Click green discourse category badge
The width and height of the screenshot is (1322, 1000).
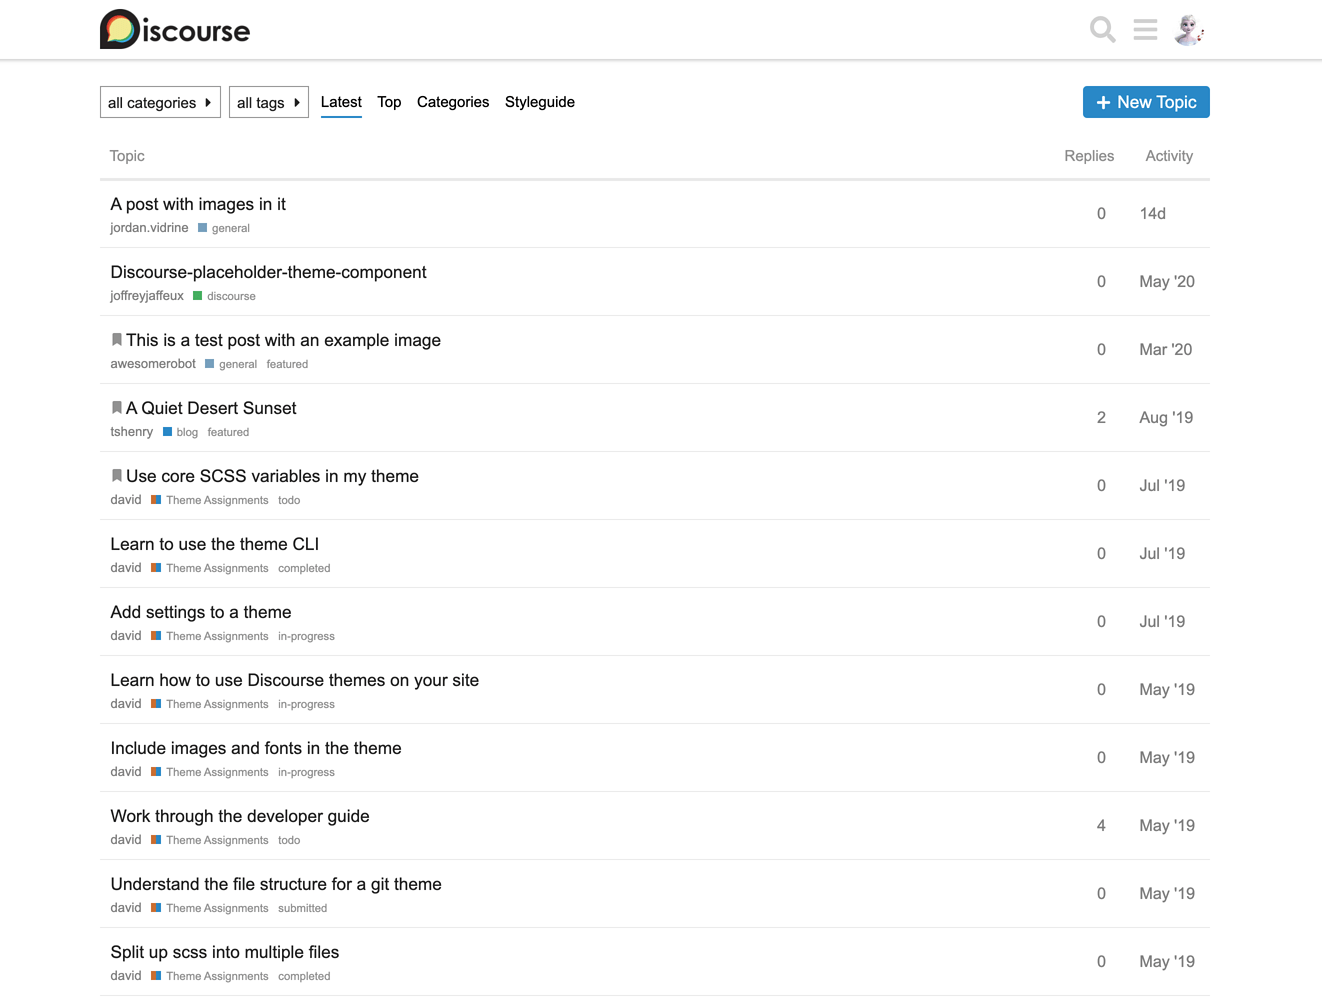225,296
